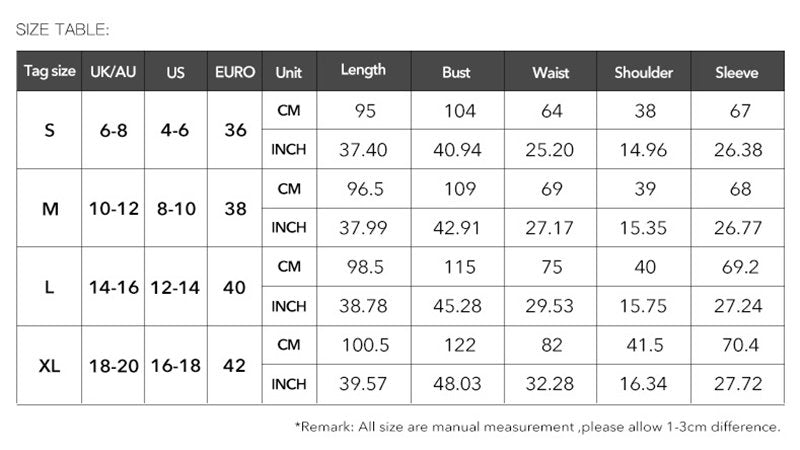Click the "Shoulder" column header
The height and width of the screenshot is (450, 800).
643,72
